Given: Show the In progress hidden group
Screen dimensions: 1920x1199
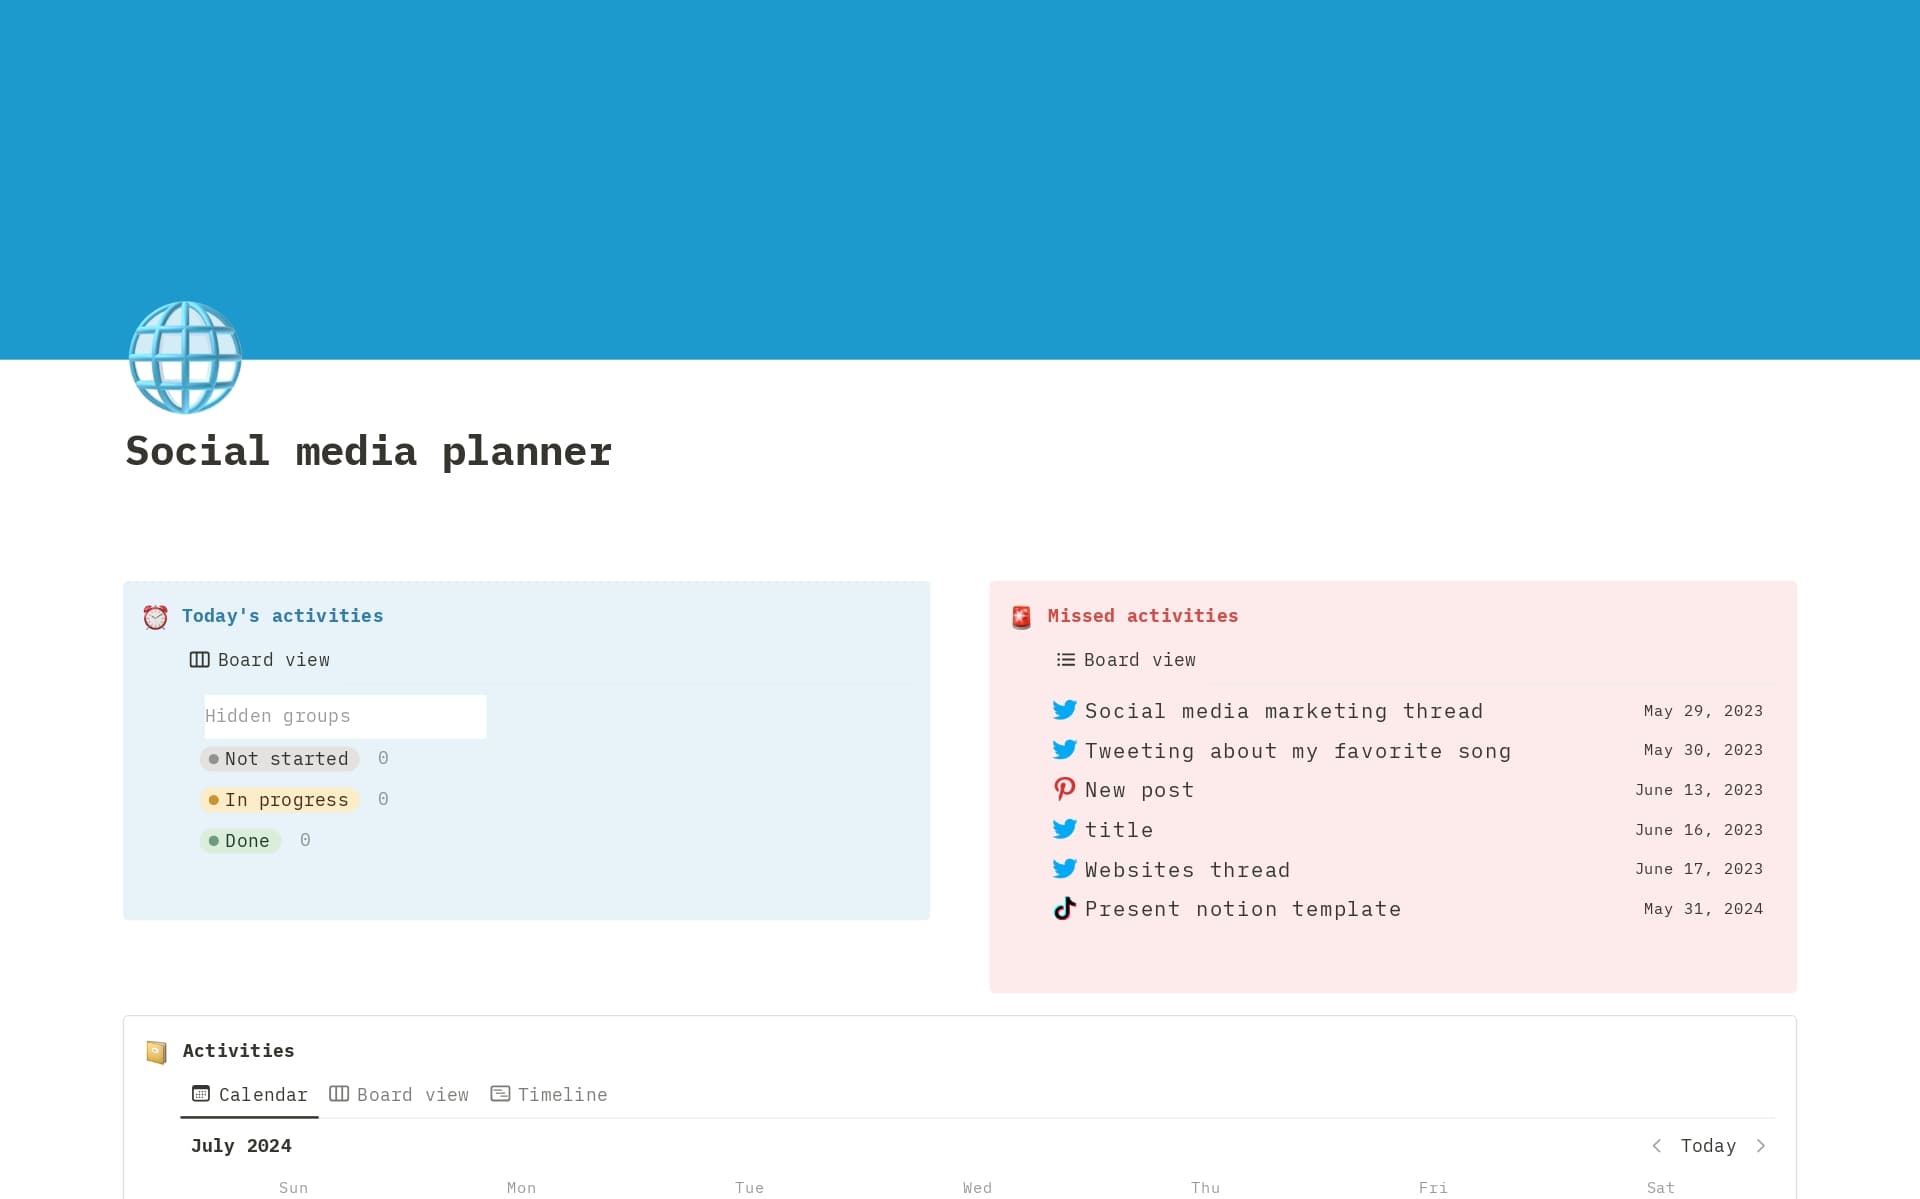Looking at the screenshot, I should pos(280,799).
